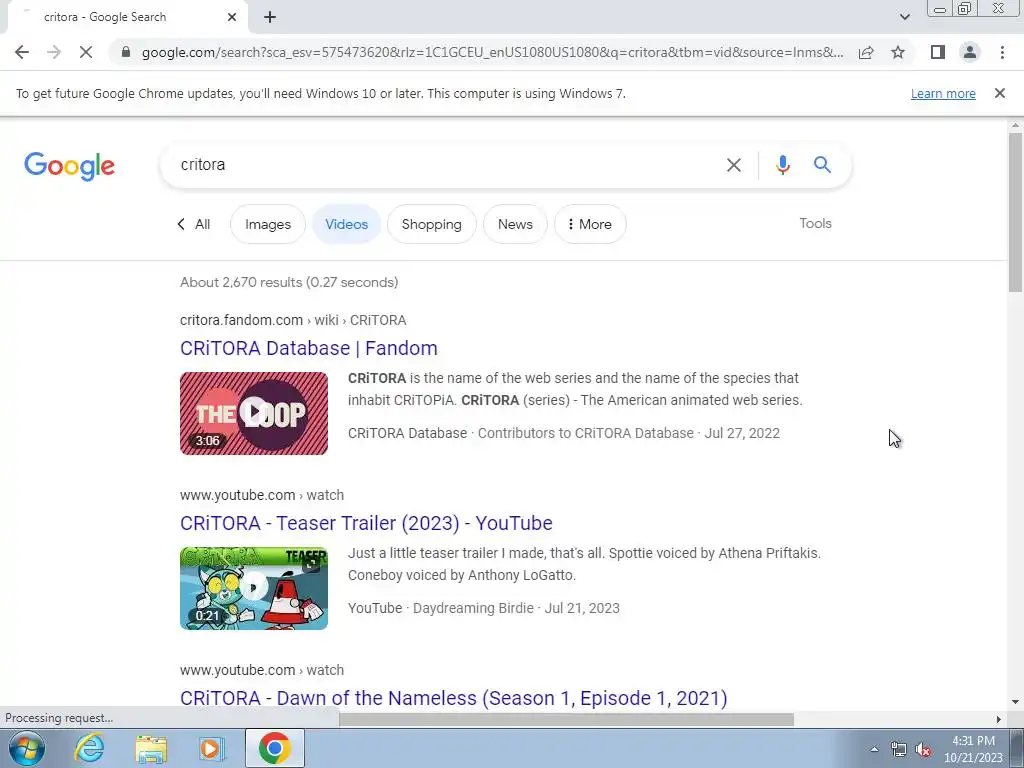This screenshot has height=768, width=1024.
Task: Open Dawn of the Nameless result
Action: (x=454, y=698)
